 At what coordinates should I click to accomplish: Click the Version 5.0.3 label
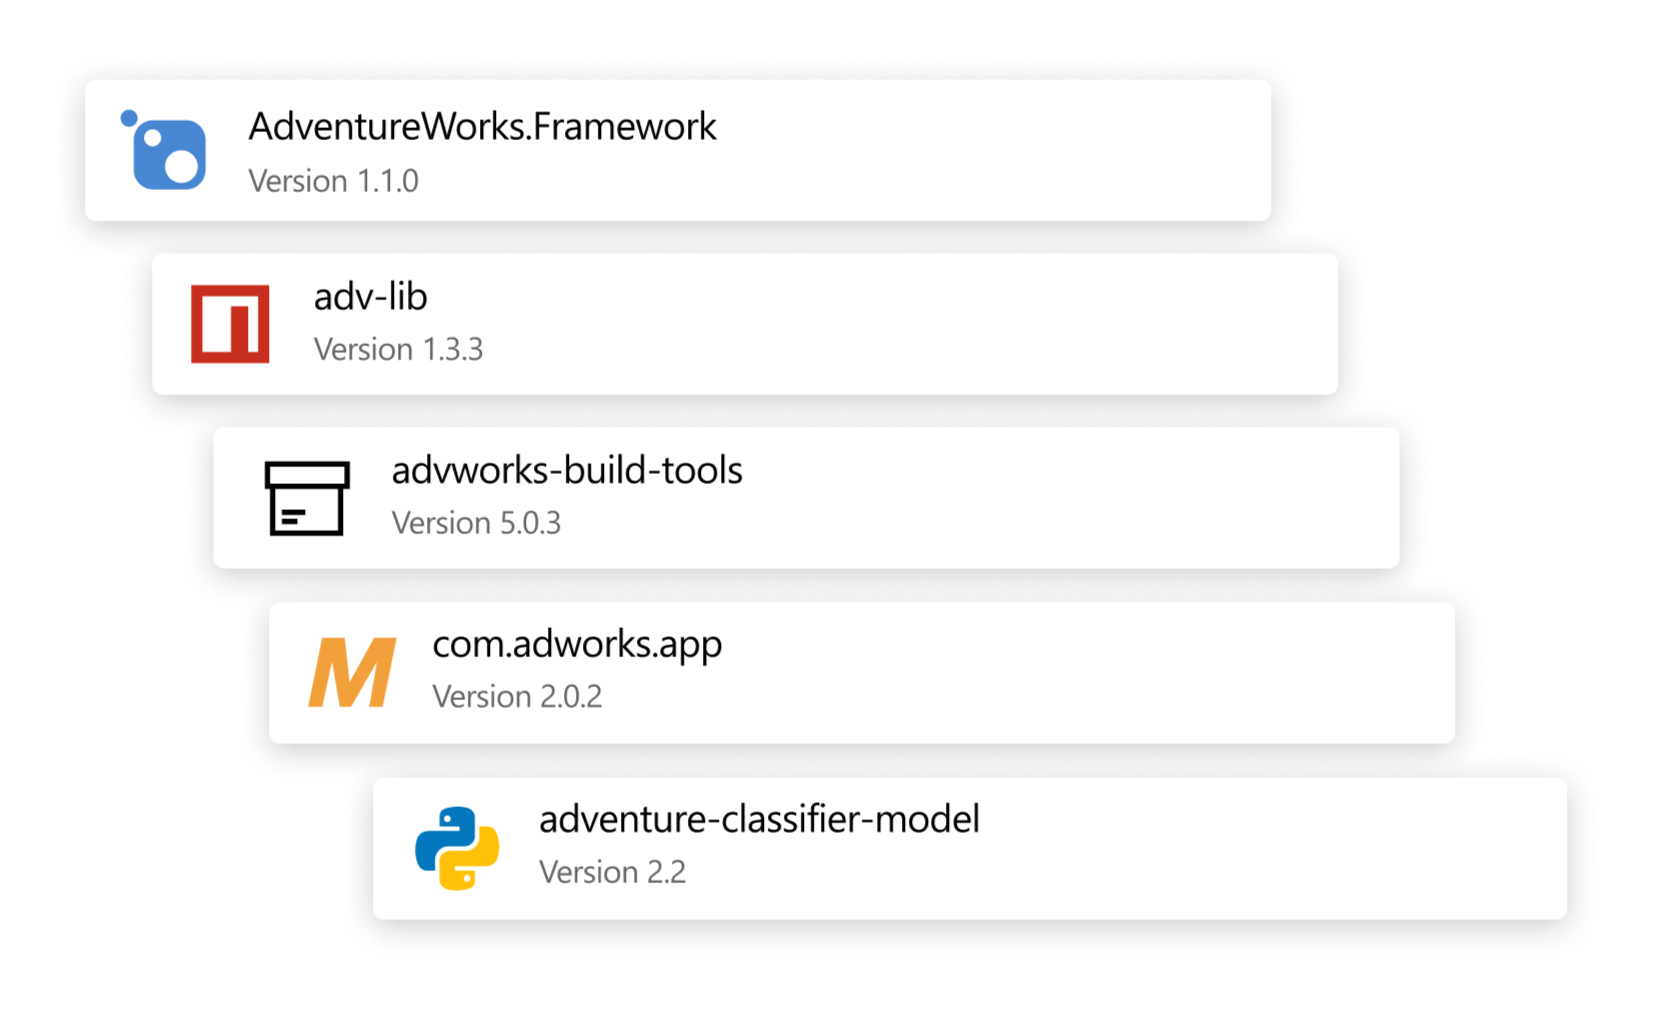click(x=476, y=524)
